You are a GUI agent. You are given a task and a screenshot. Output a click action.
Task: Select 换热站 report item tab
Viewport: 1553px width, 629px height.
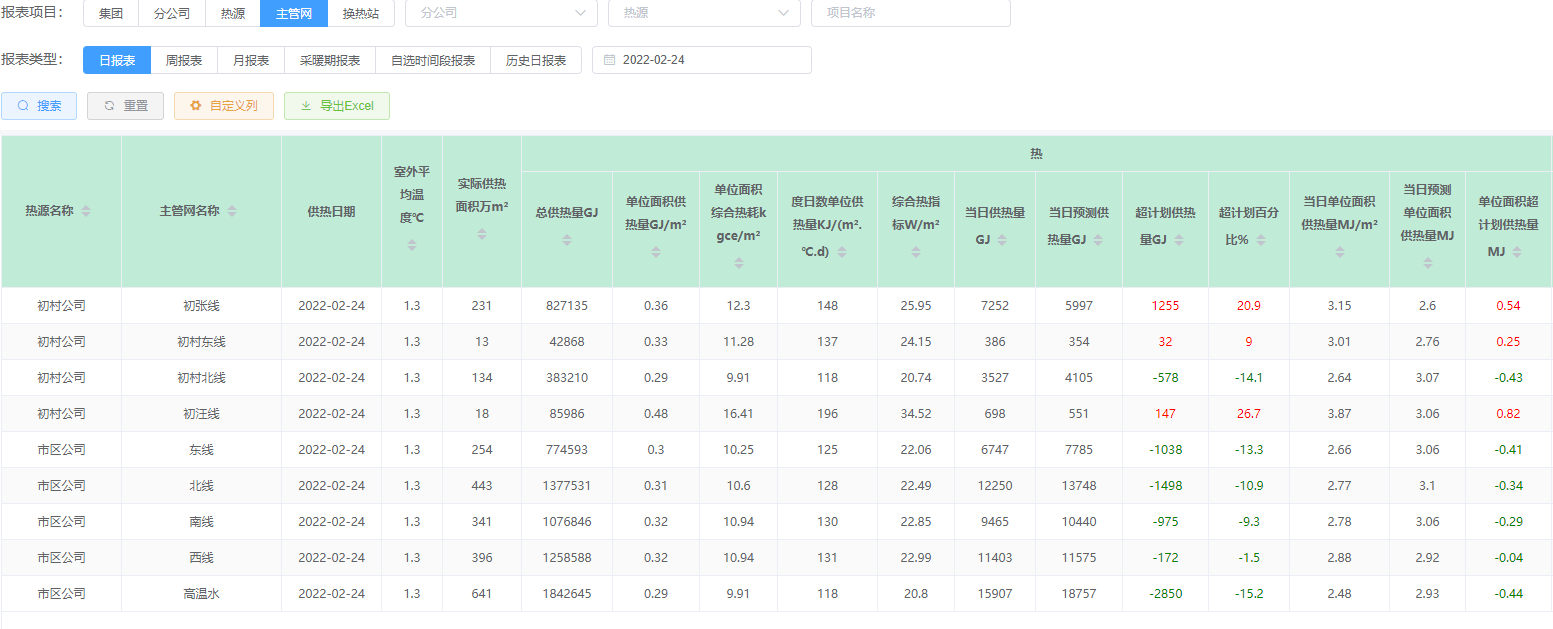point(361,13)
